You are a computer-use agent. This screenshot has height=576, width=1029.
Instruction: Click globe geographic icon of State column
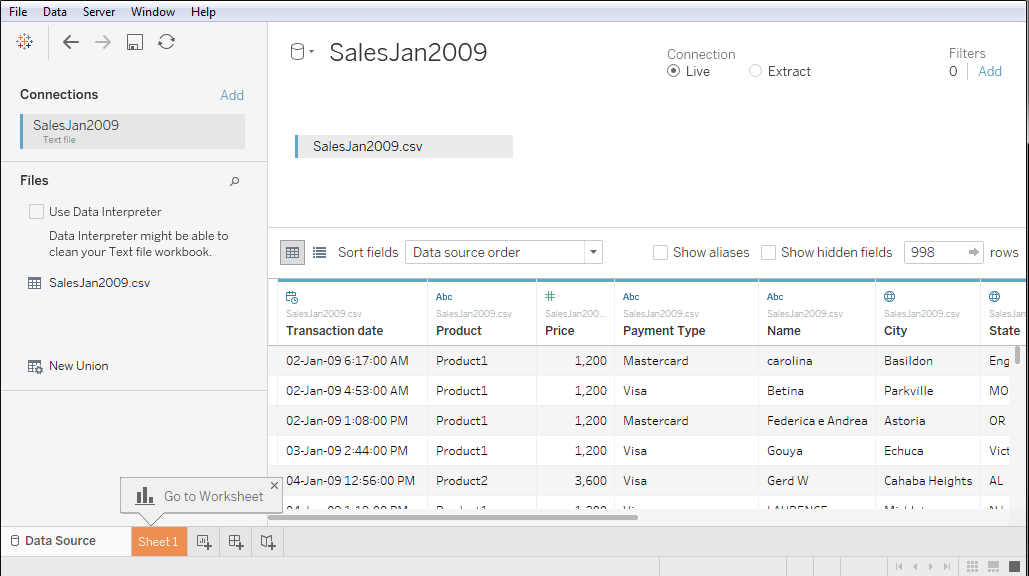[995, 297]
